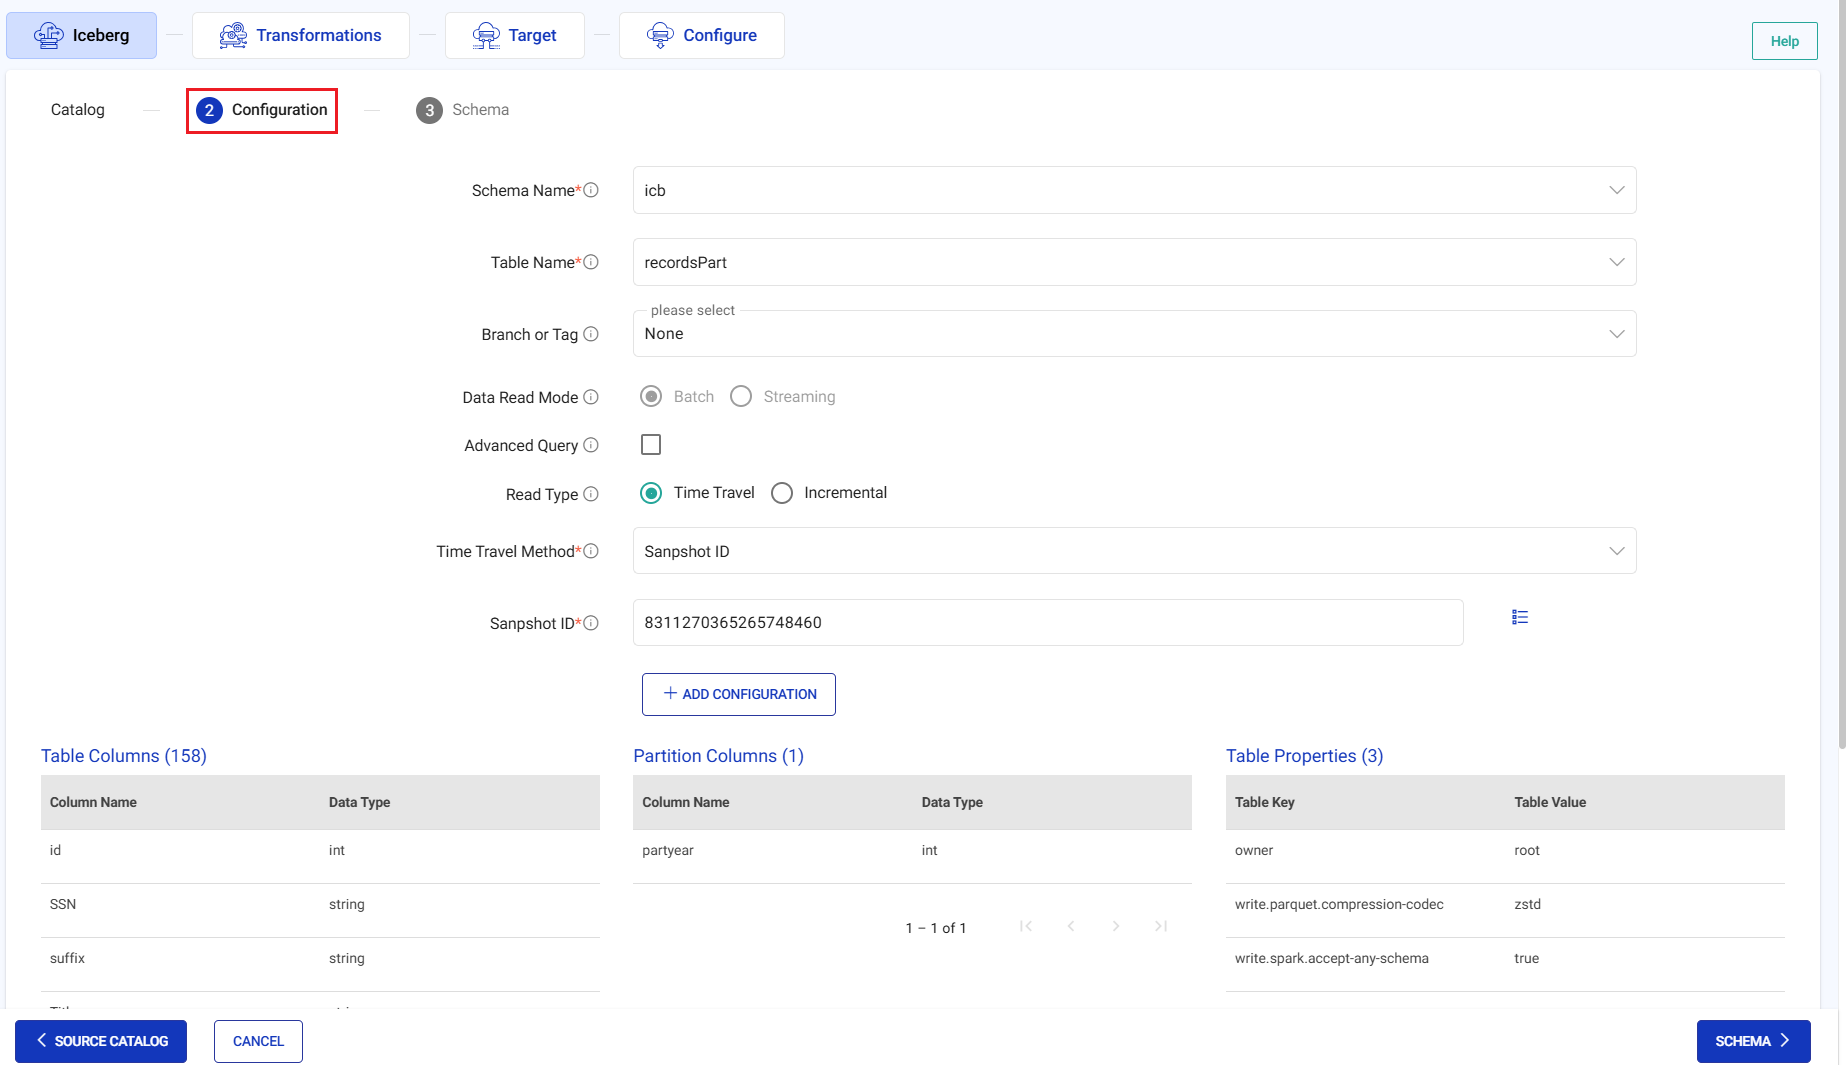Enable the Advanced Query checkbox
The width and height of the screenshot is (1846, 1065).
[x=651, y=445]
